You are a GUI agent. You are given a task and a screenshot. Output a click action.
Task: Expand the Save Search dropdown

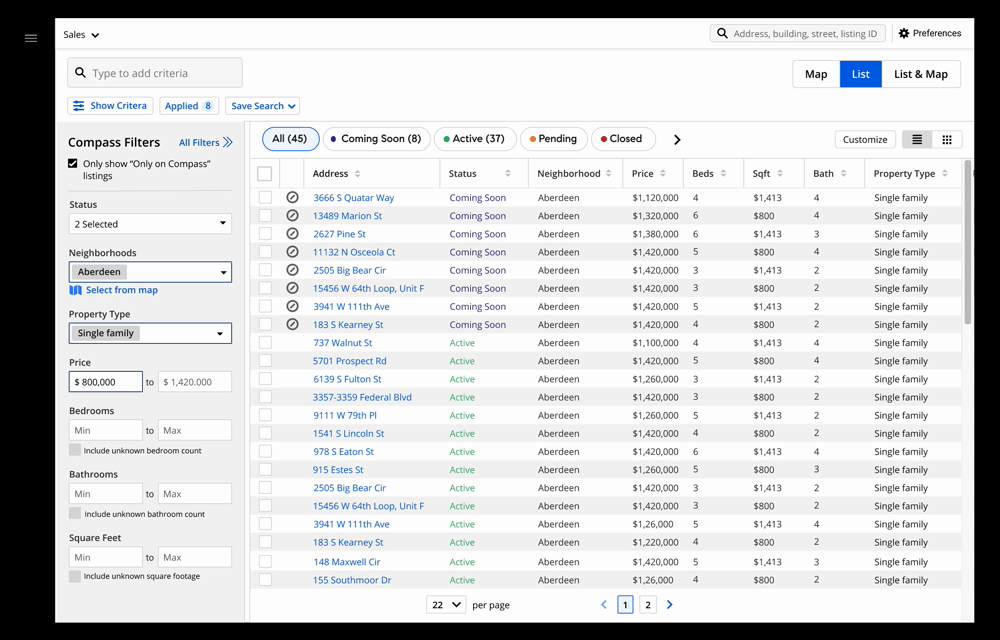point(263,106)
